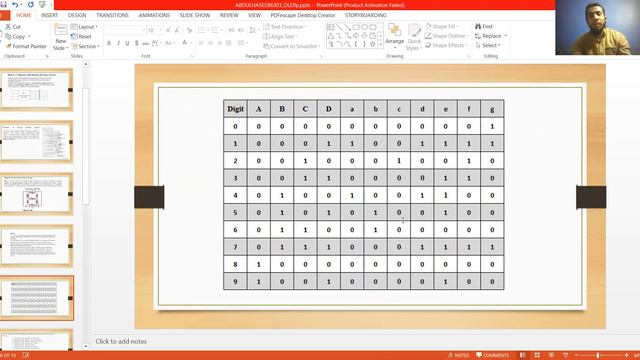Decrease font size with the smaller A
640x360 pixels.
177,30
